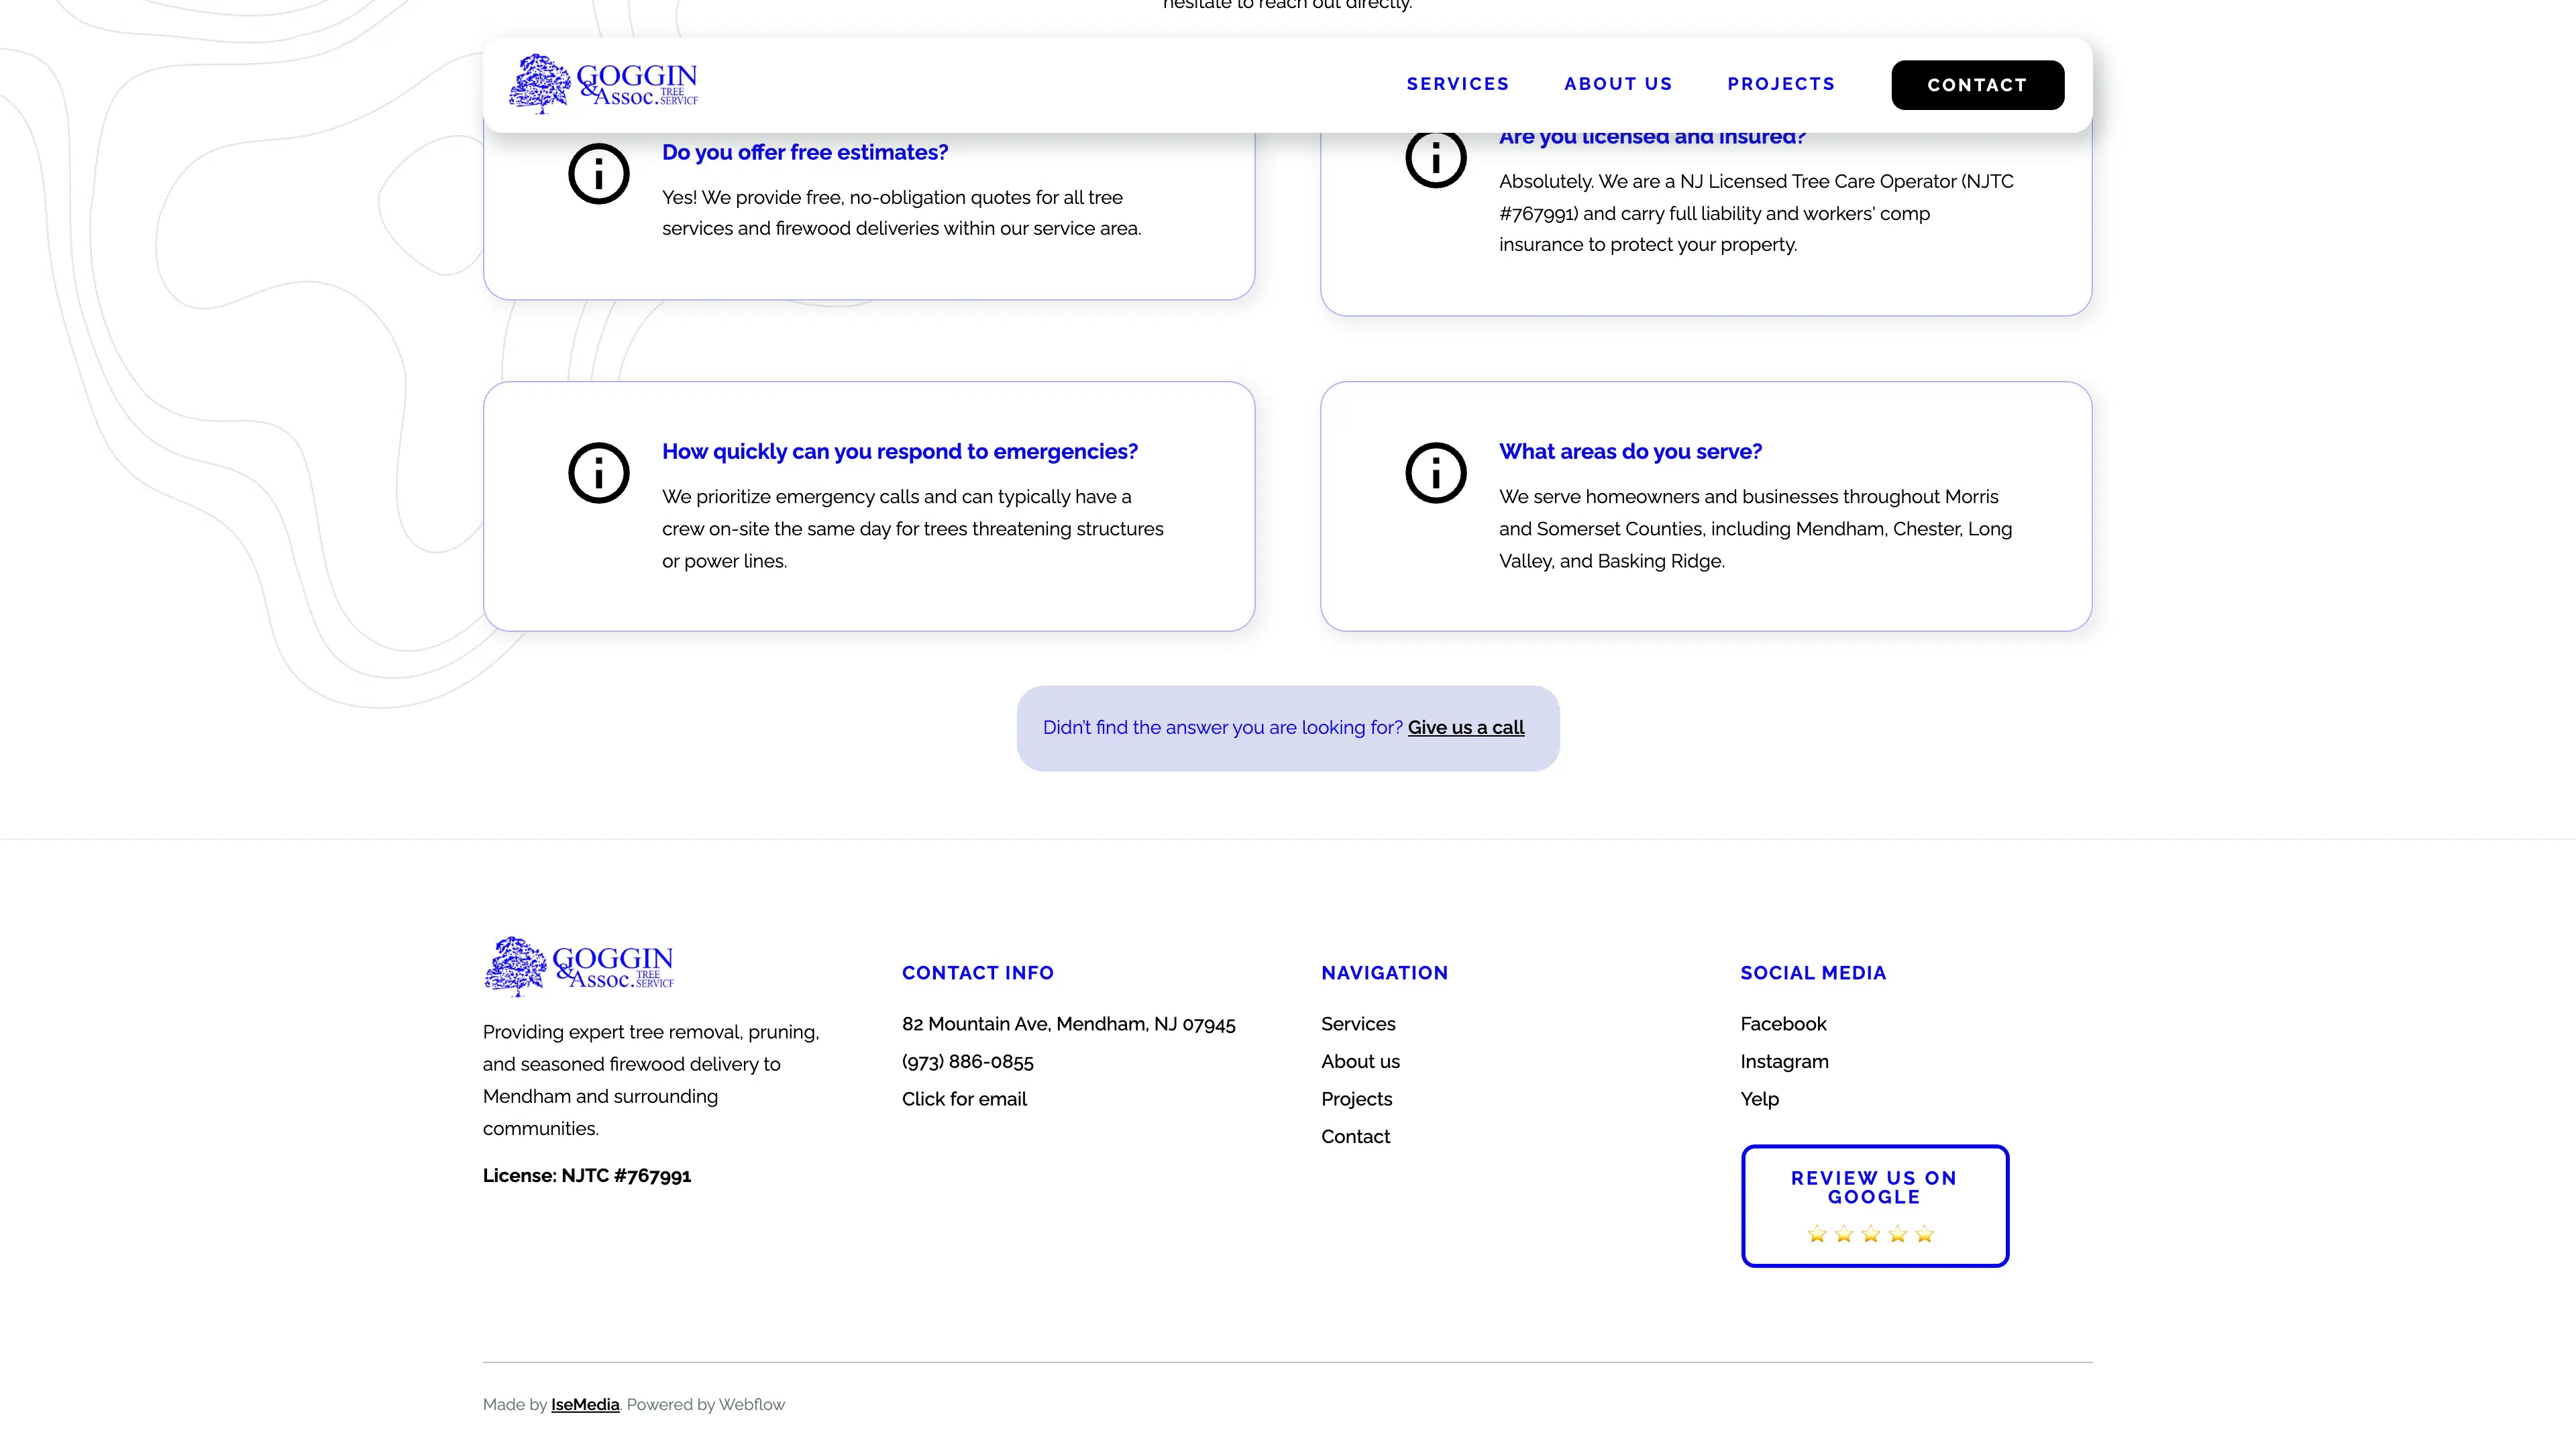Go to Projects from header navigation
2576x1449 pixels.
click(x=1780, y=84)
